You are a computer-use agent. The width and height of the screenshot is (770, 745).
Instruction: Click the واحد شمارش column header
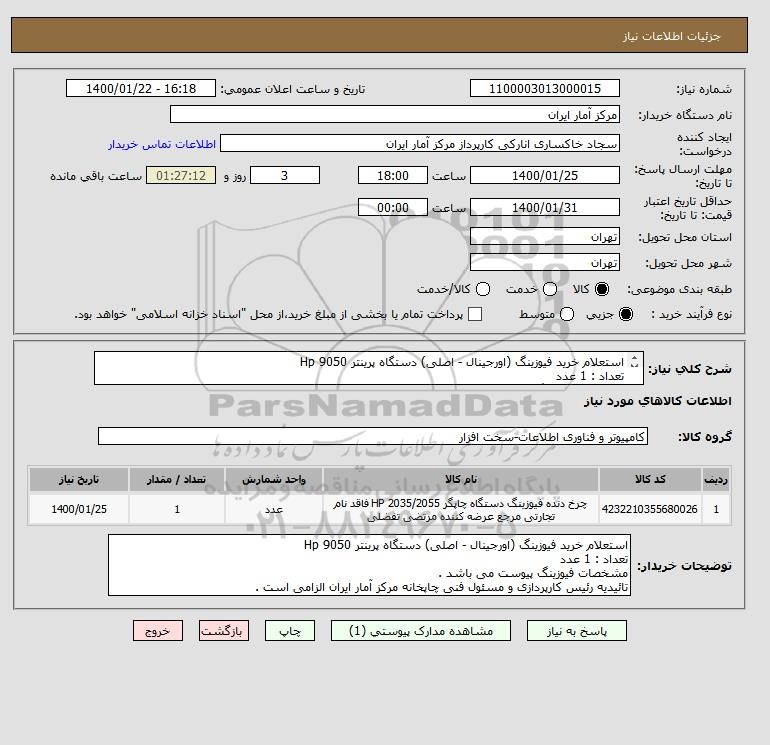coord(274,479)
